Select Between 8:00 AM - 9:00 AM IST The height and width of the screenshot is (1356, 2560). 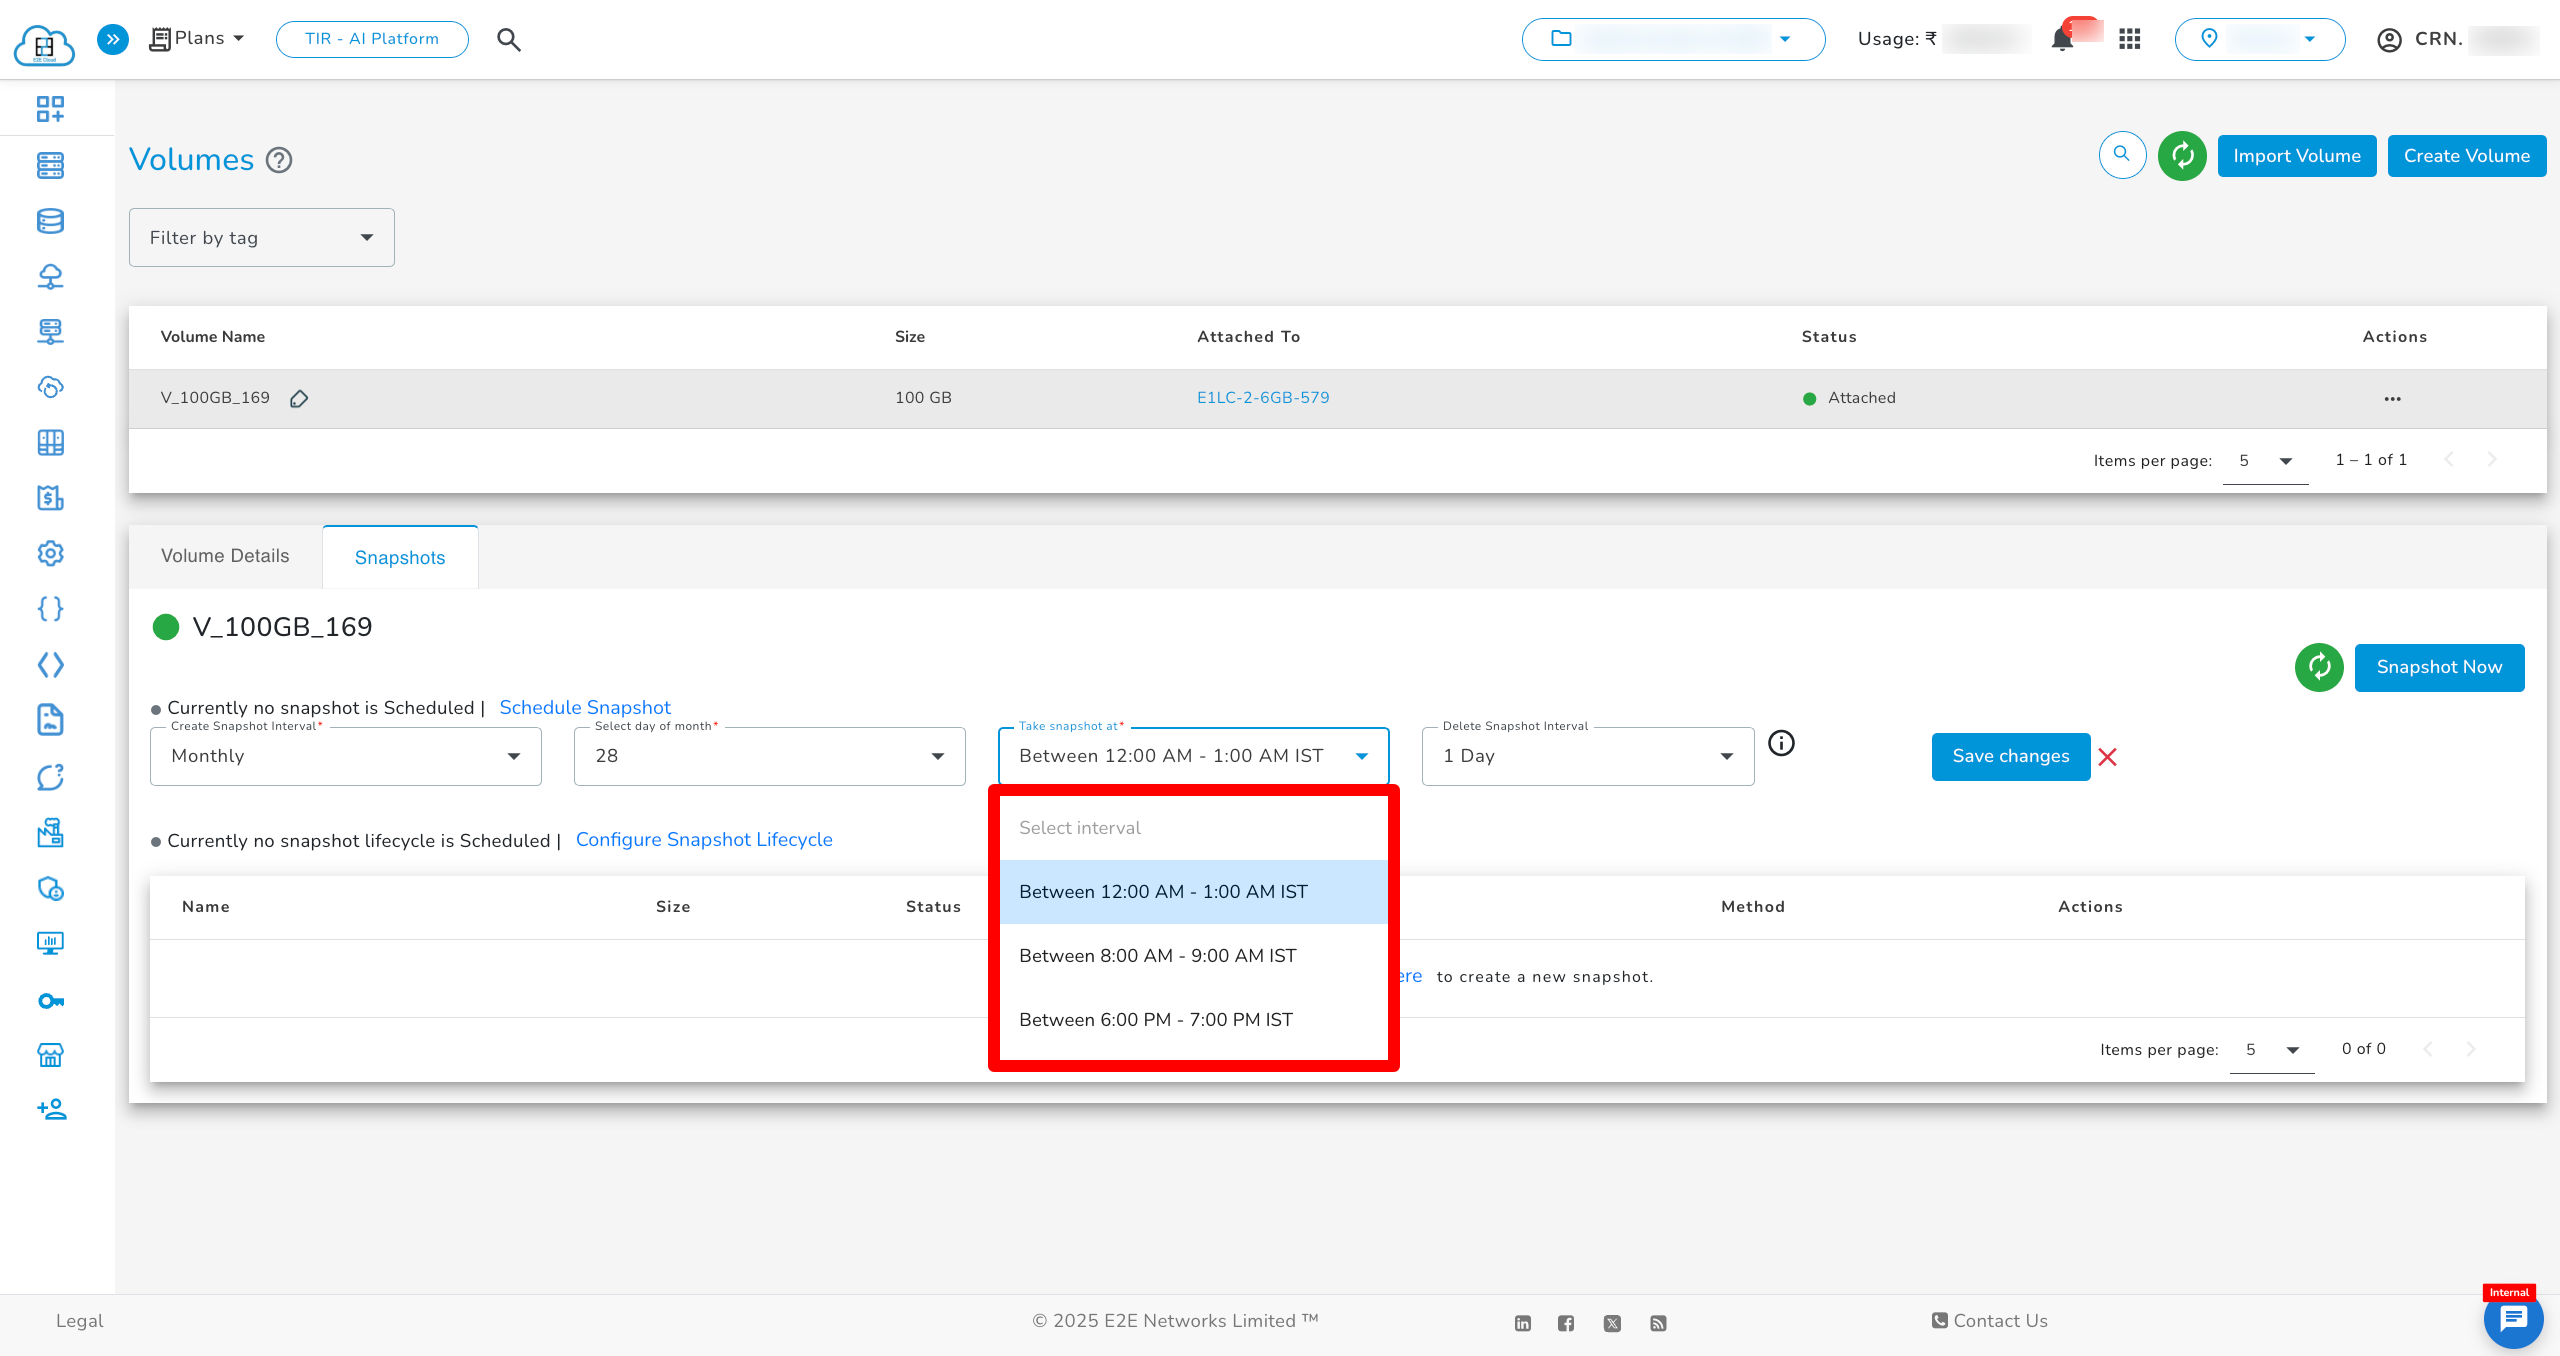coord(1157,956)
